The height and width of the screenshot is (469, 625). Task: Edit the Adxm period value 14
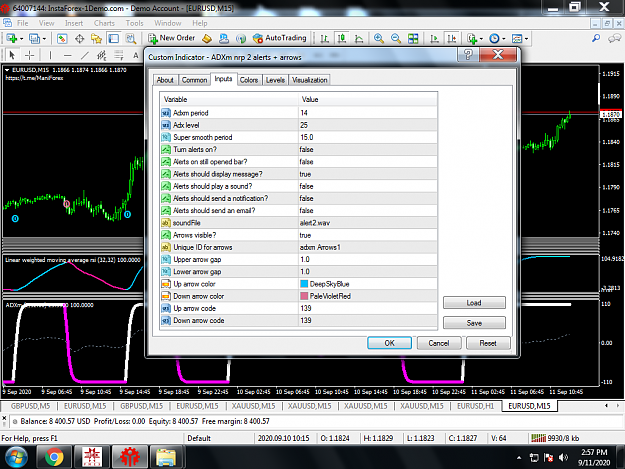coord(368,113)
